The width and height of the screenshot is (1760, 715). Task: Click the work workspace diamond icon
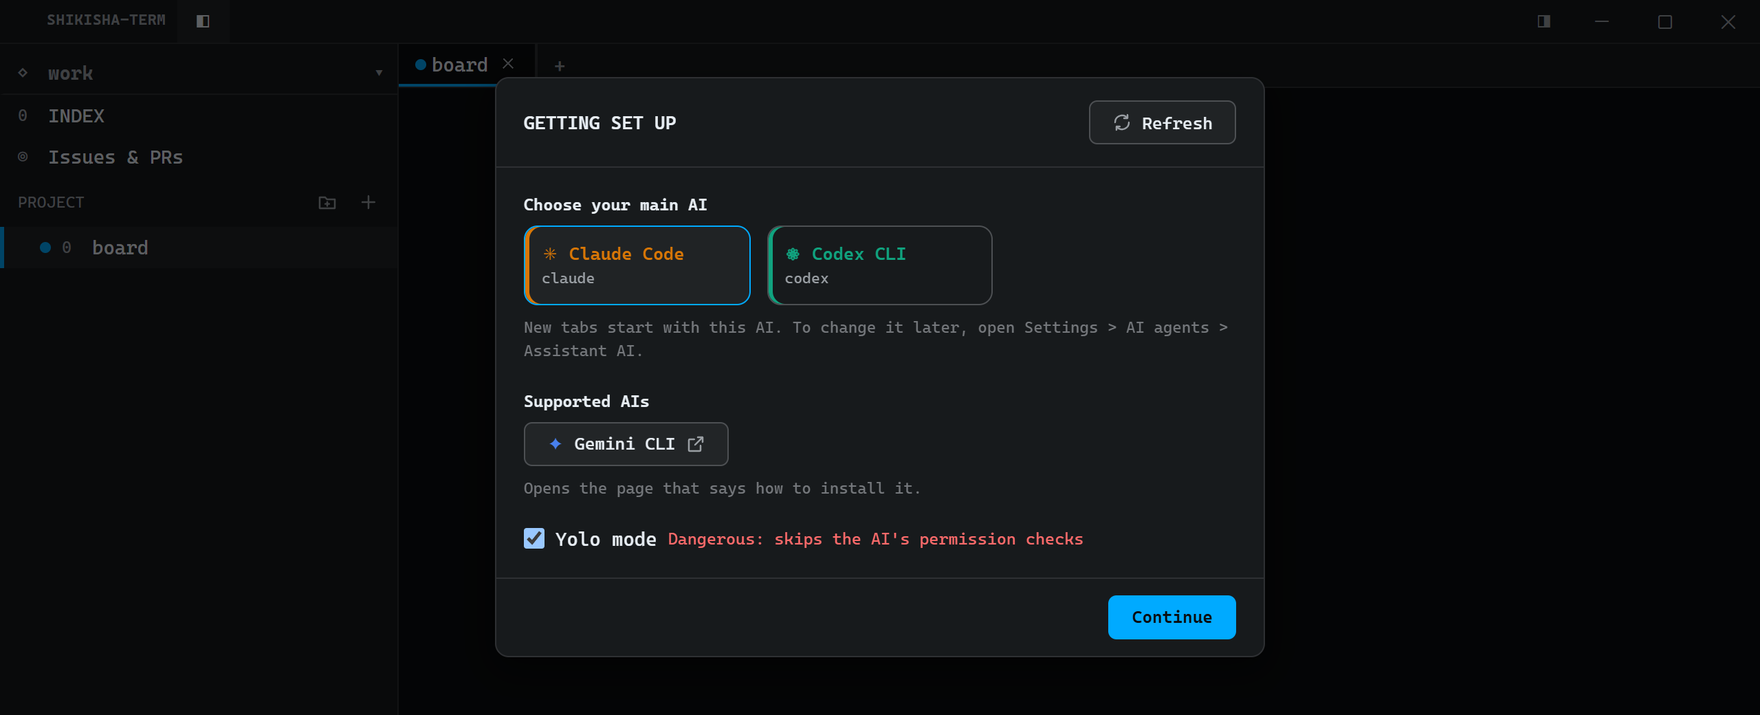pos(23,73)
